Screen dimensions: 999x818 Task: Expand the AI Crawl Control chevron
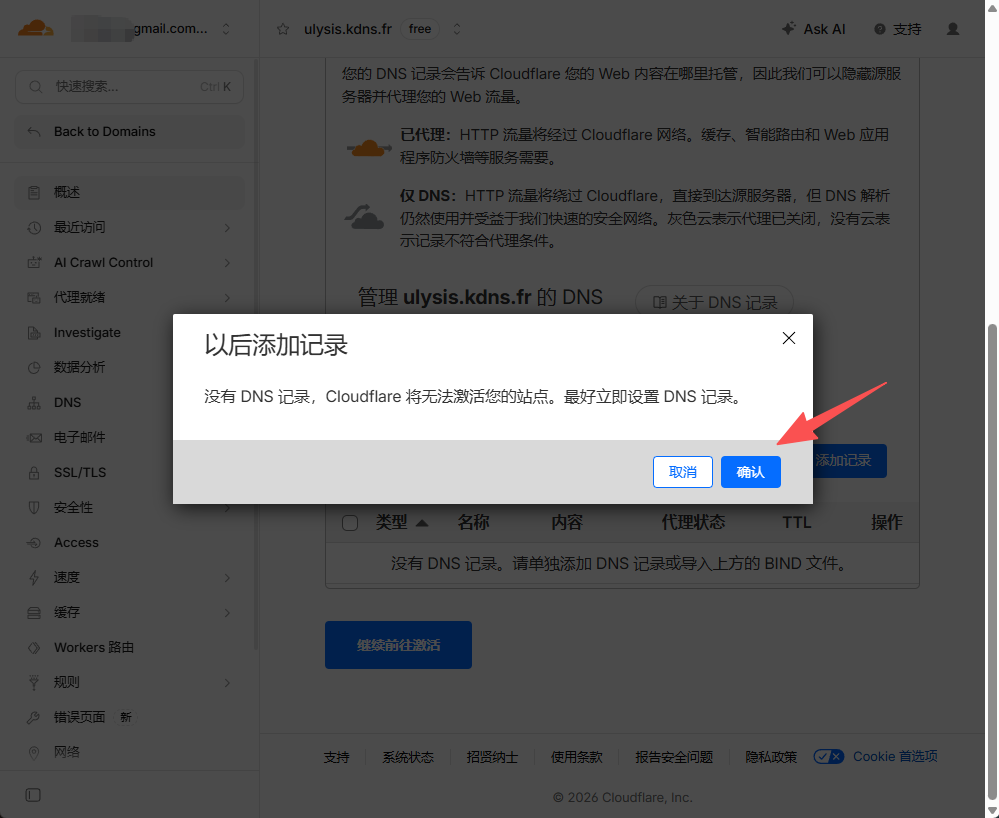(x=227, y=262)
